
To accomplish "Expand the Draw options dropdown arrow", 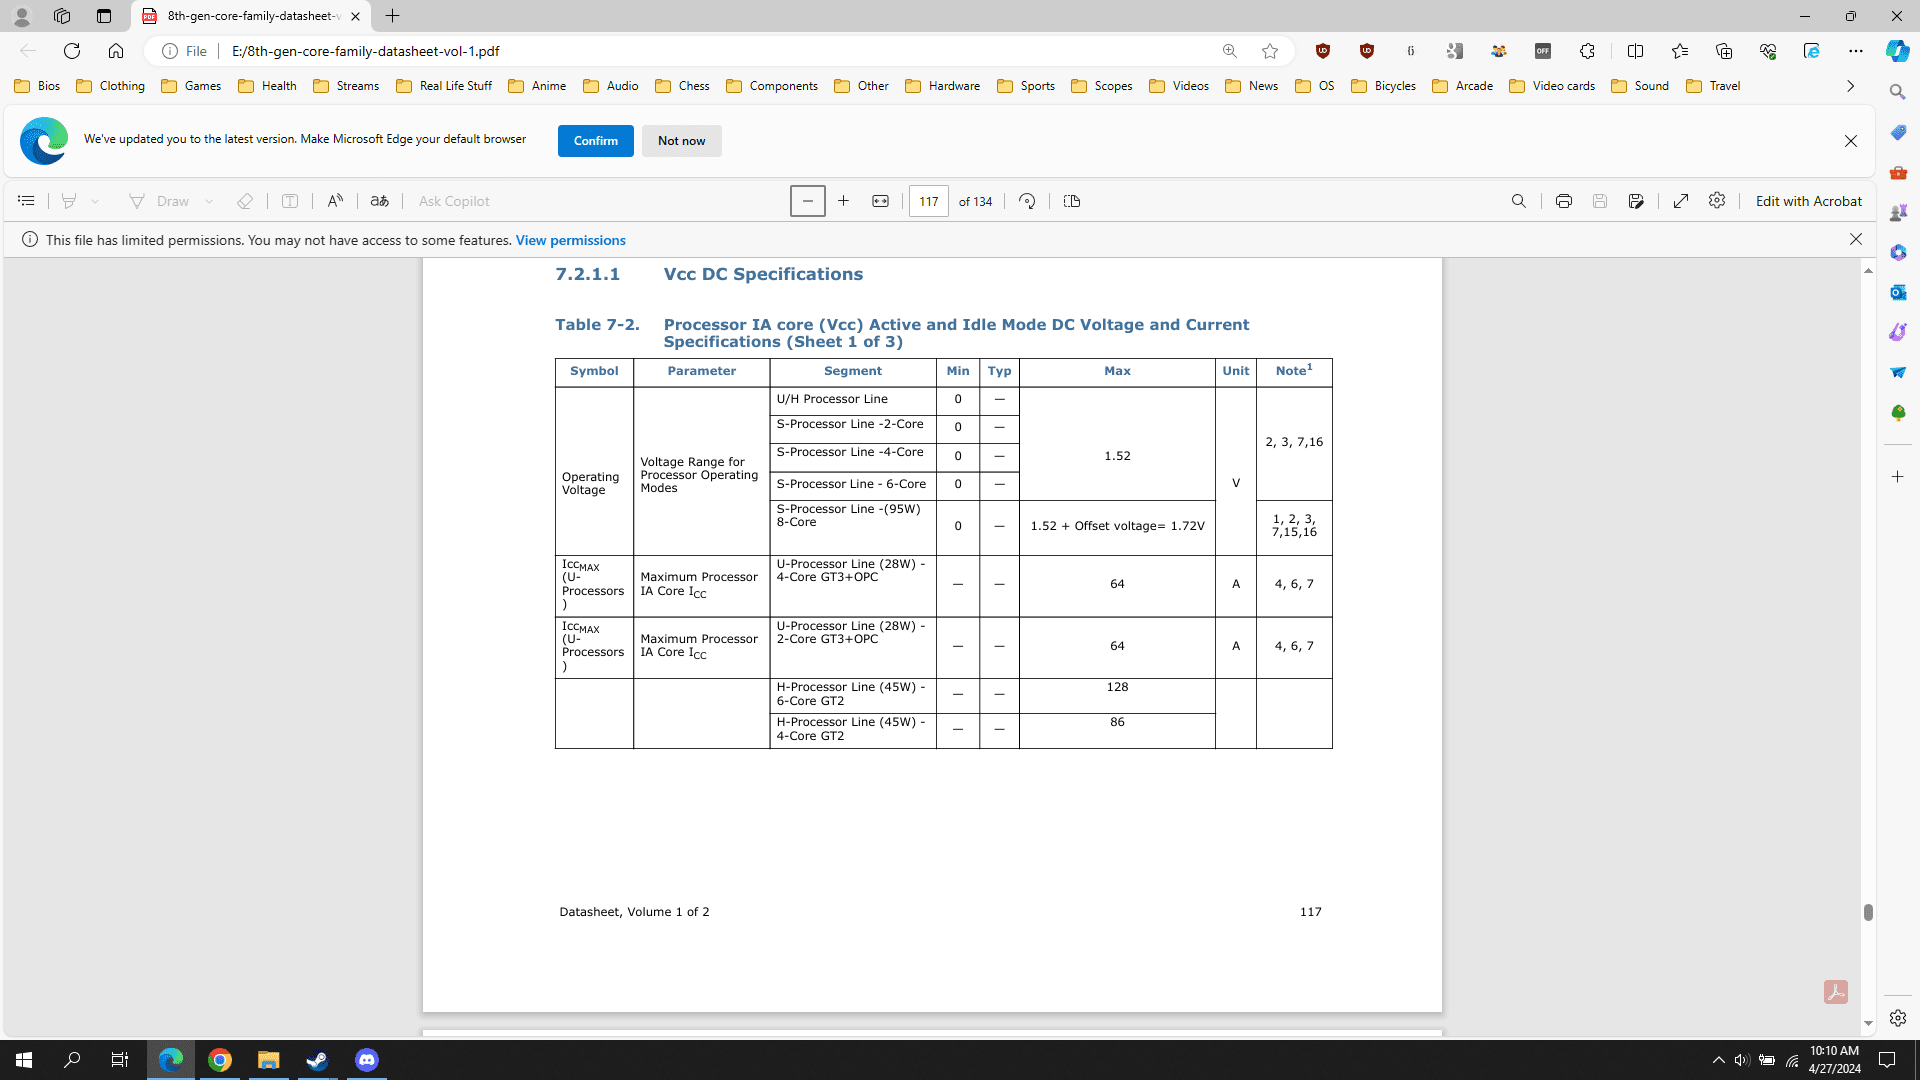I will click(x=209, y=201).
